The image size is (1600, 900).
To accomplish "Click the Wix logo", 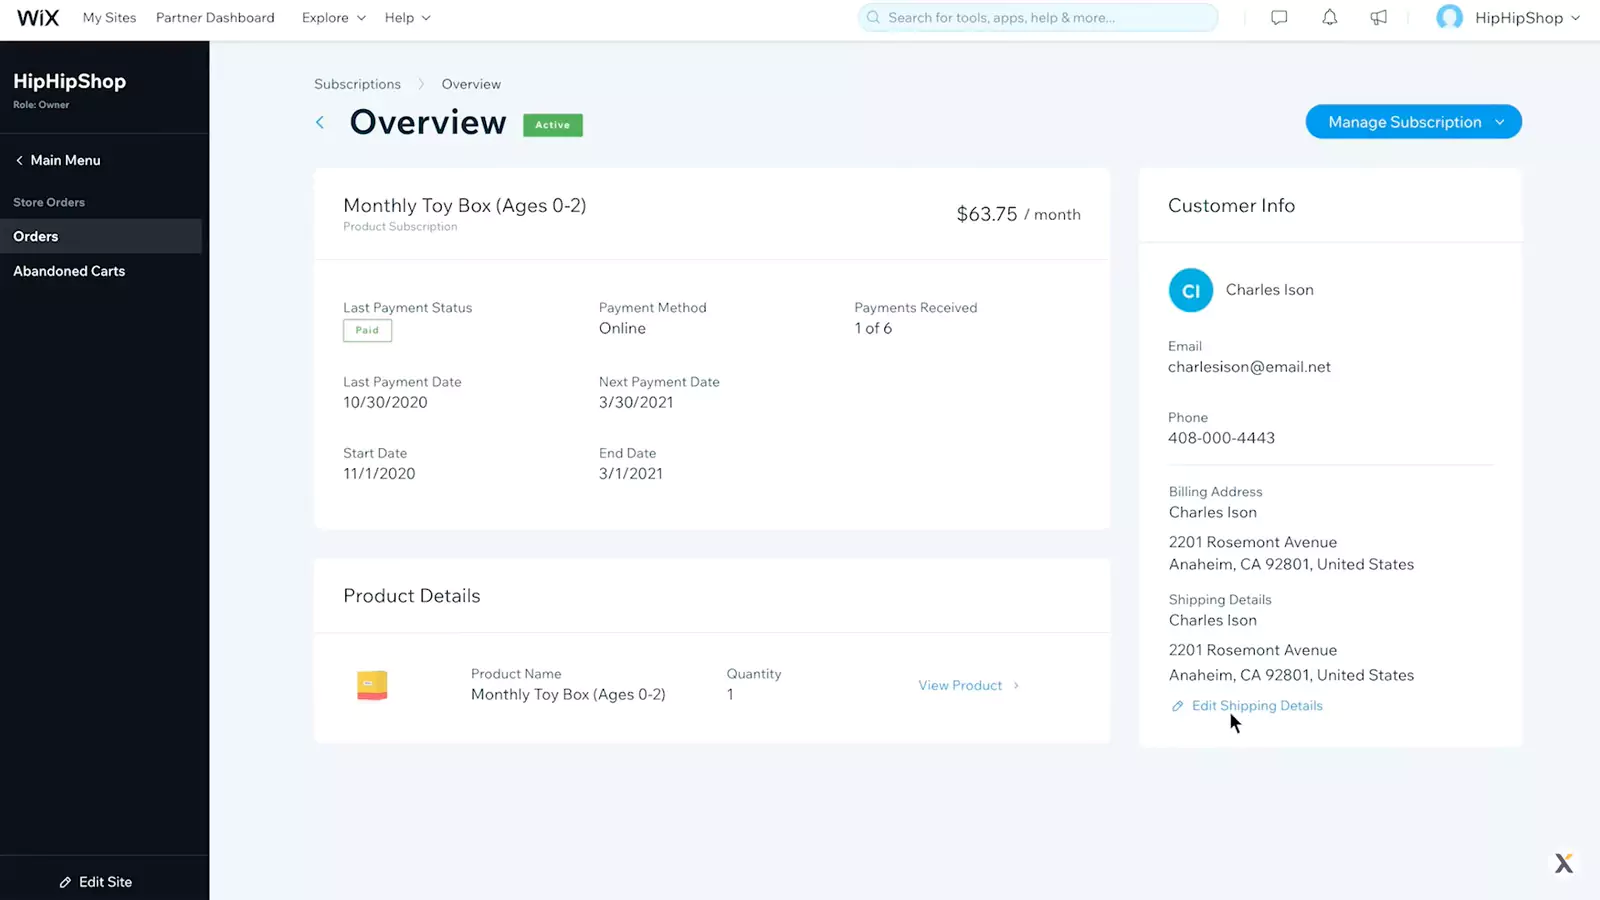I will coord(38,18).
